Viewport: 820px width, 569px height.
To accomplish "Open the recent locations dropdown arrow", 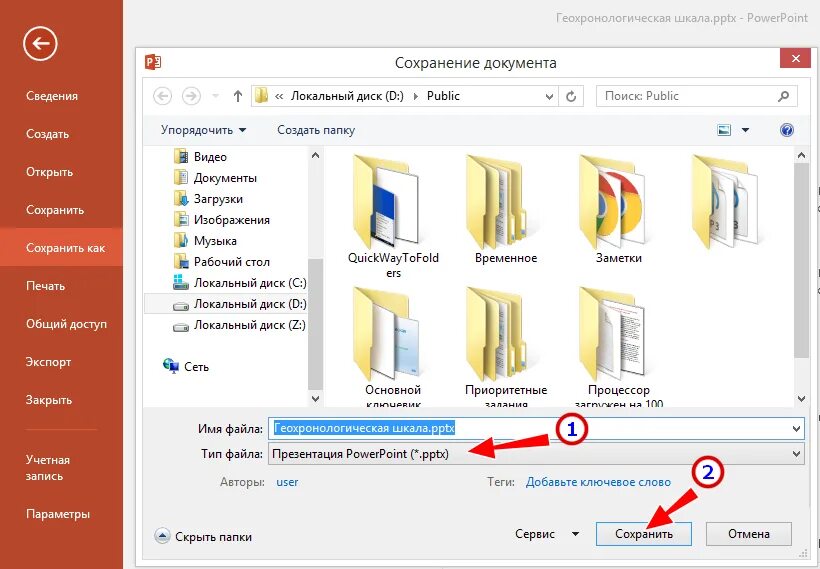I will pyautogui.click(x=215, y=96).
